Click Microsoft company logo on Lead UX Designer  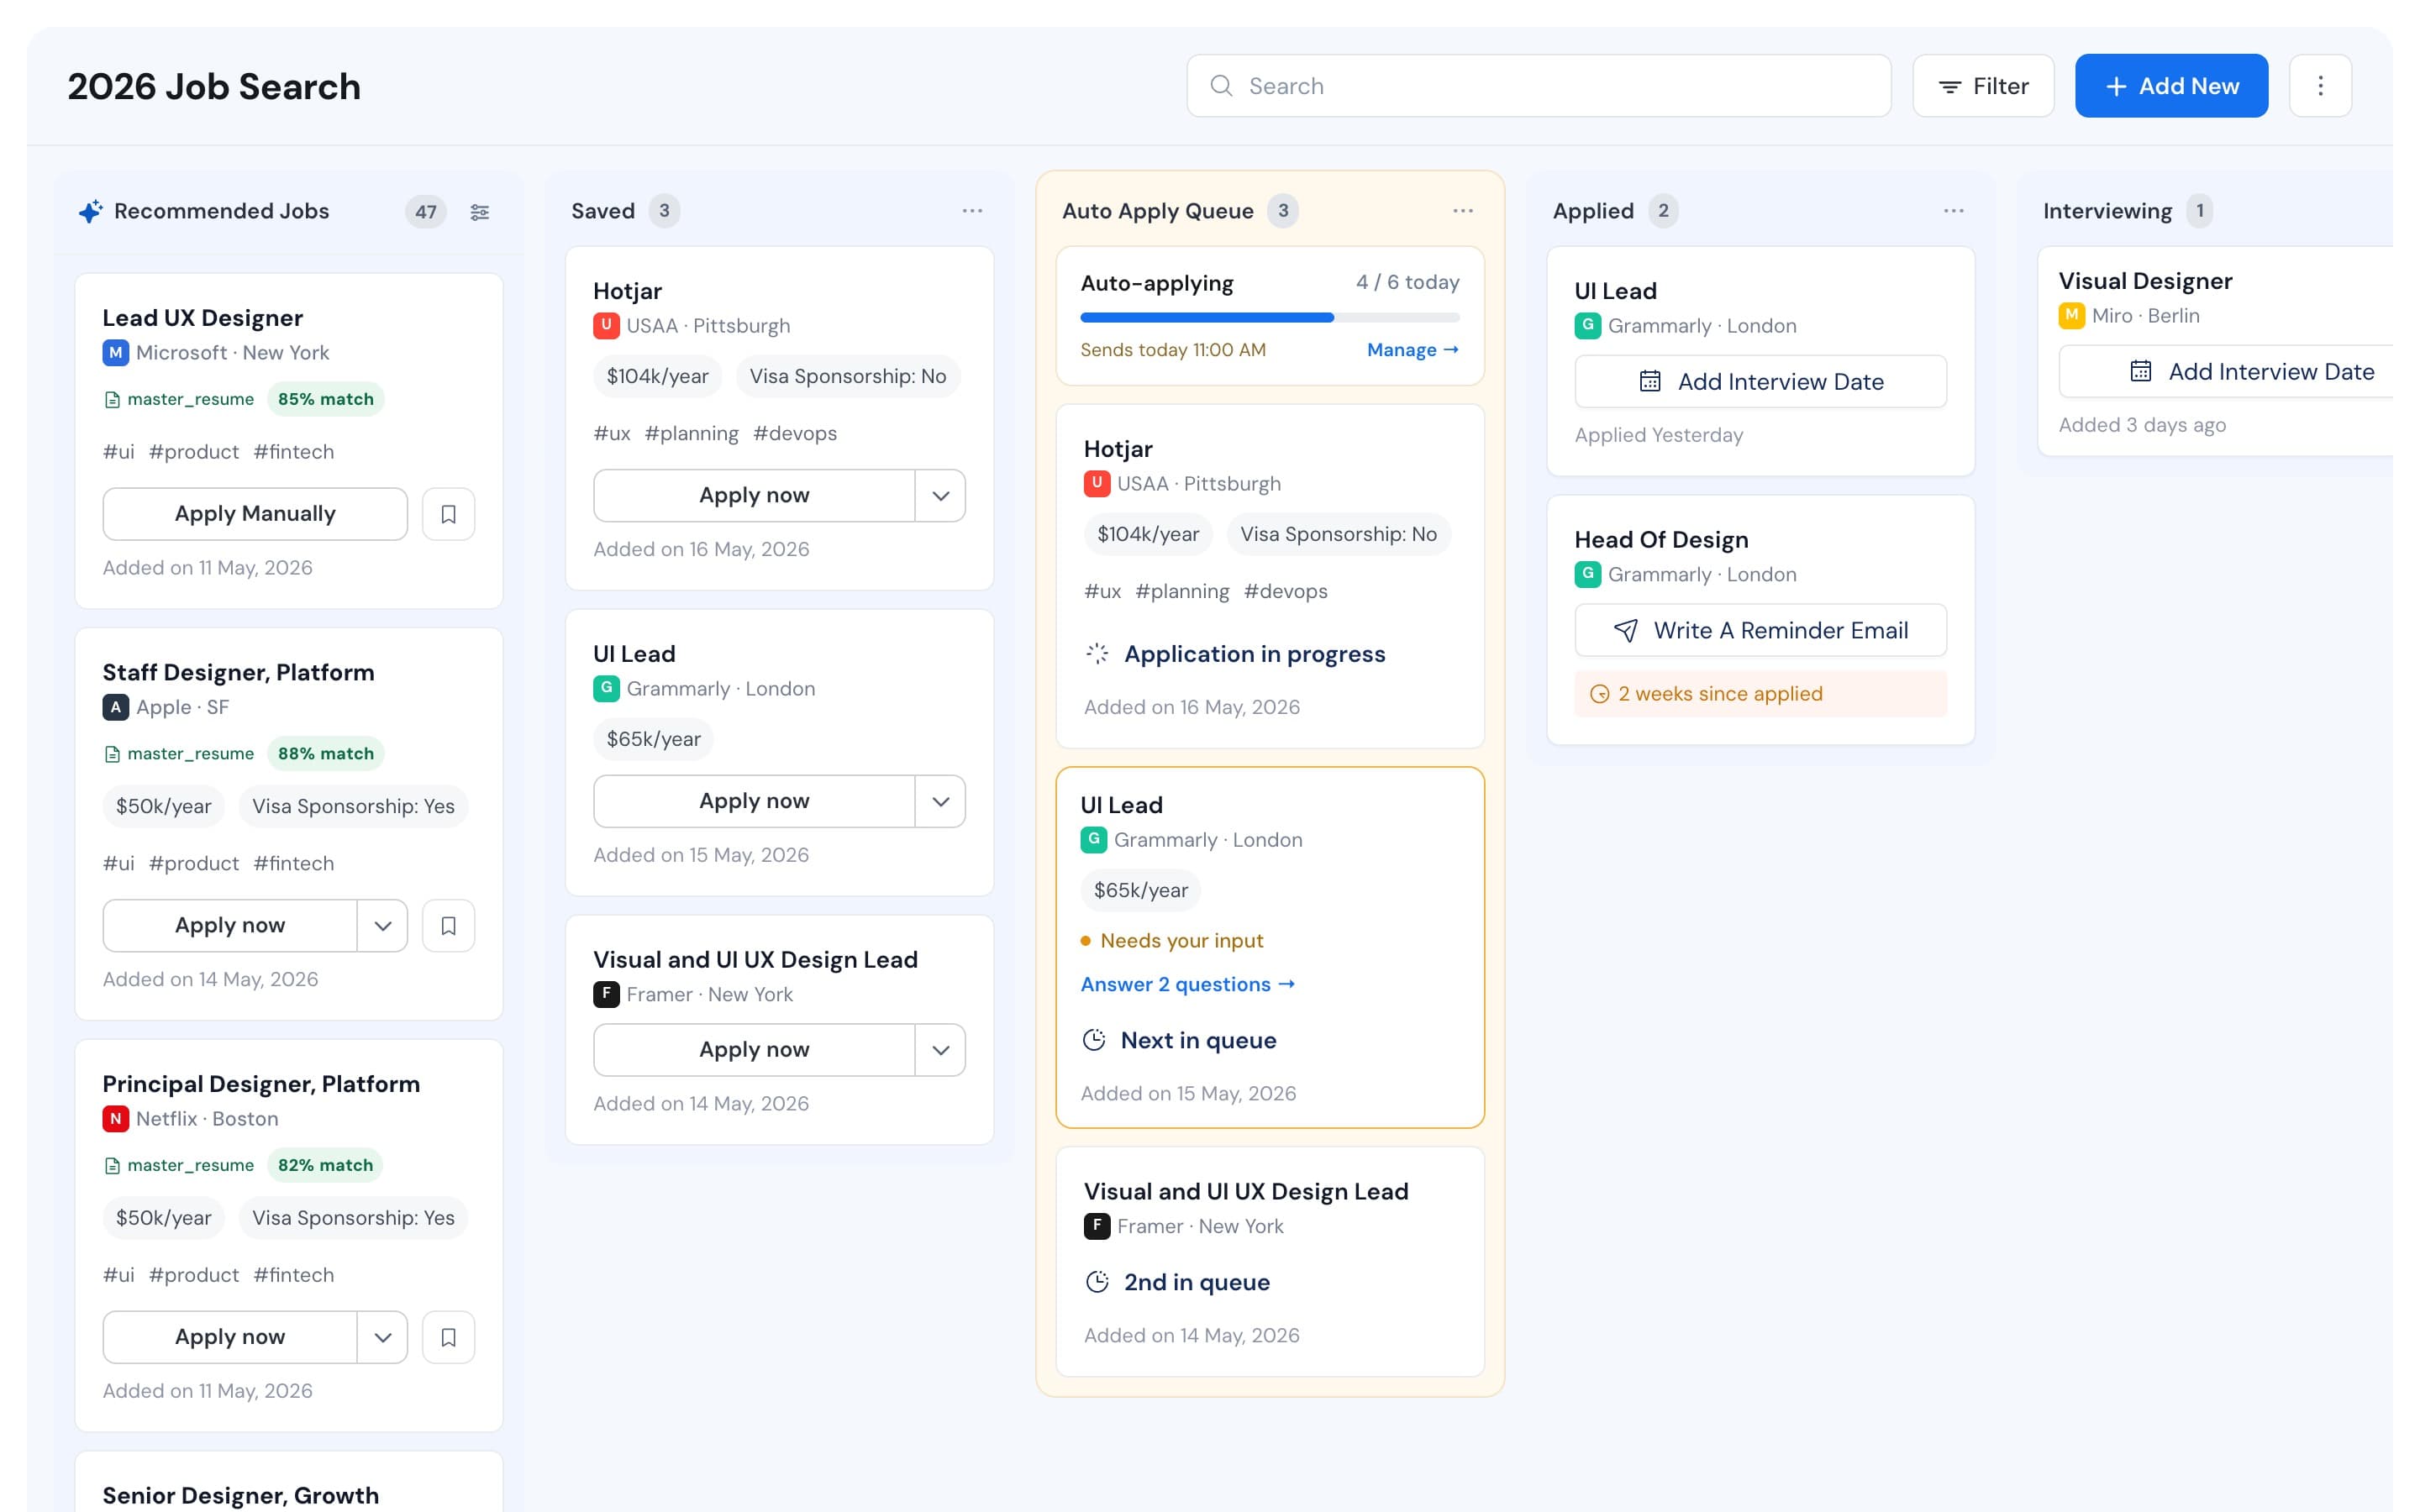click(x=116, y=353)
